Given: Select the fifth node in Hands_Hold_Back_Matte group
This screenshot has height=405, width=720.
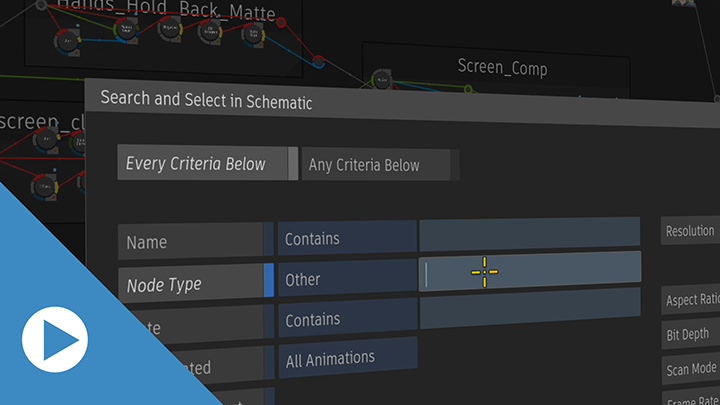Looking at the screenshot, I should pos(253,34).
